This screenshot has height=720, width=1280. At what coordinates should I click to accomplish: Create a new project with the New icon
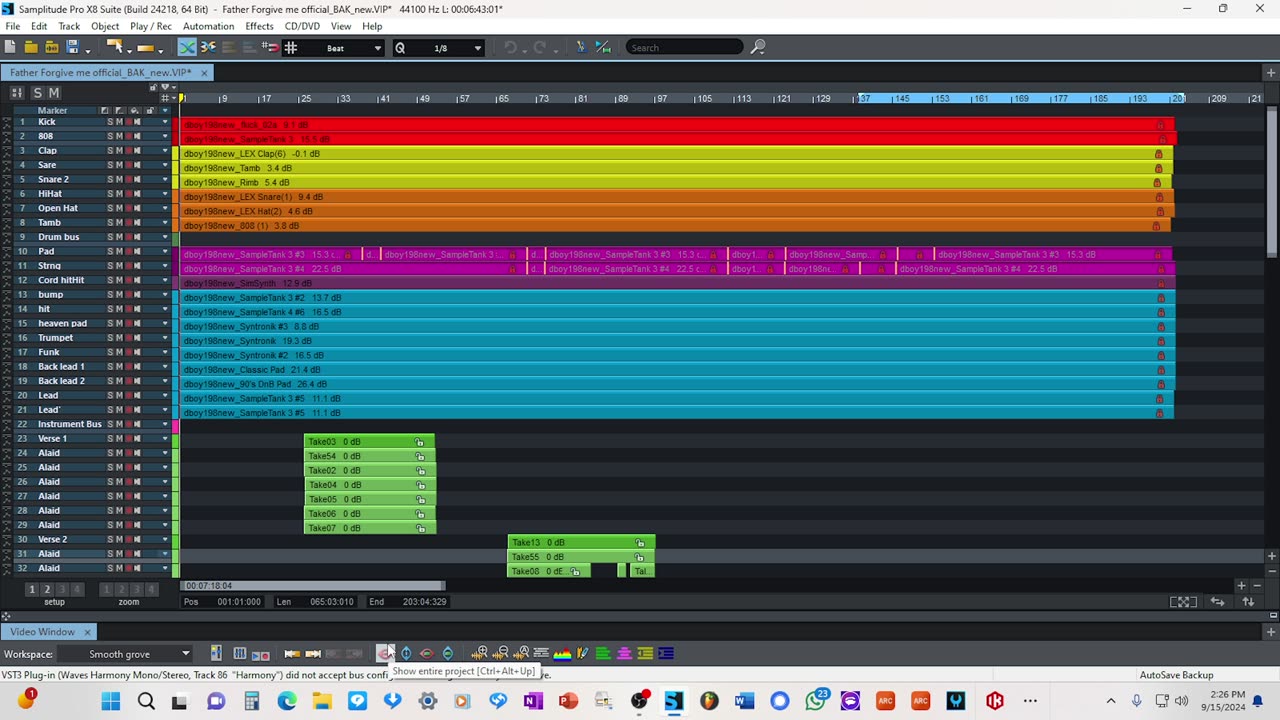tap(10, 47)
